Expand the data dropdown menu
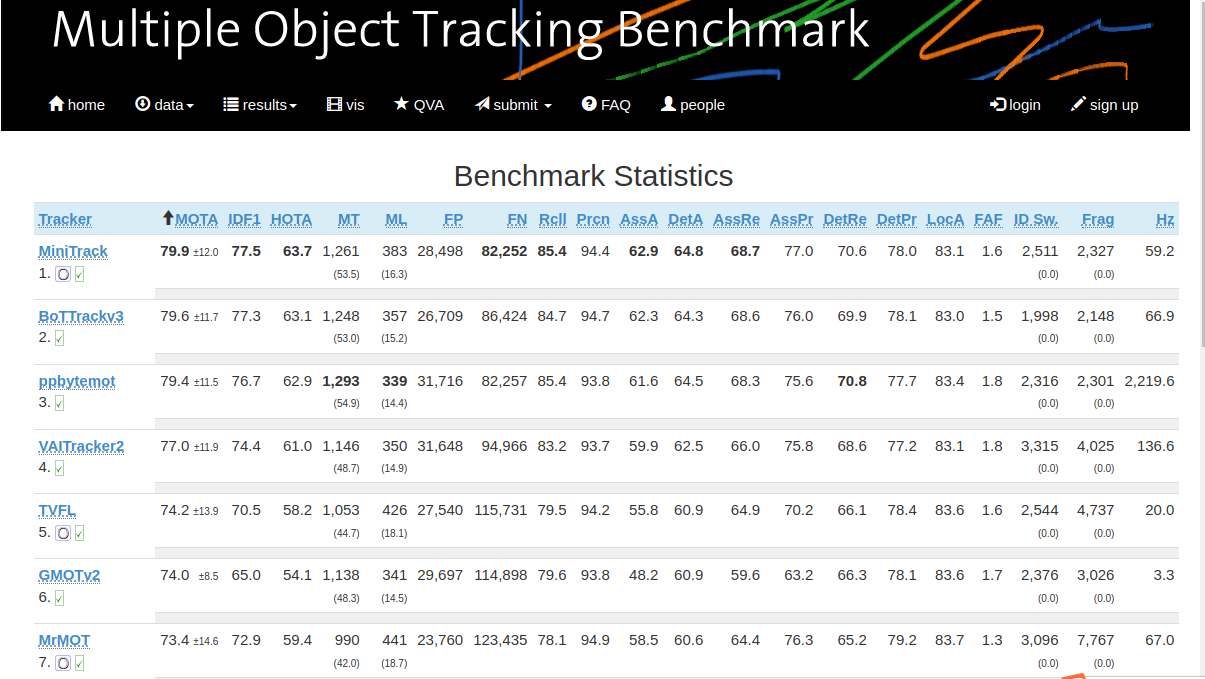The height and width of the screenshot is (679, 1205). pos(165,104)
